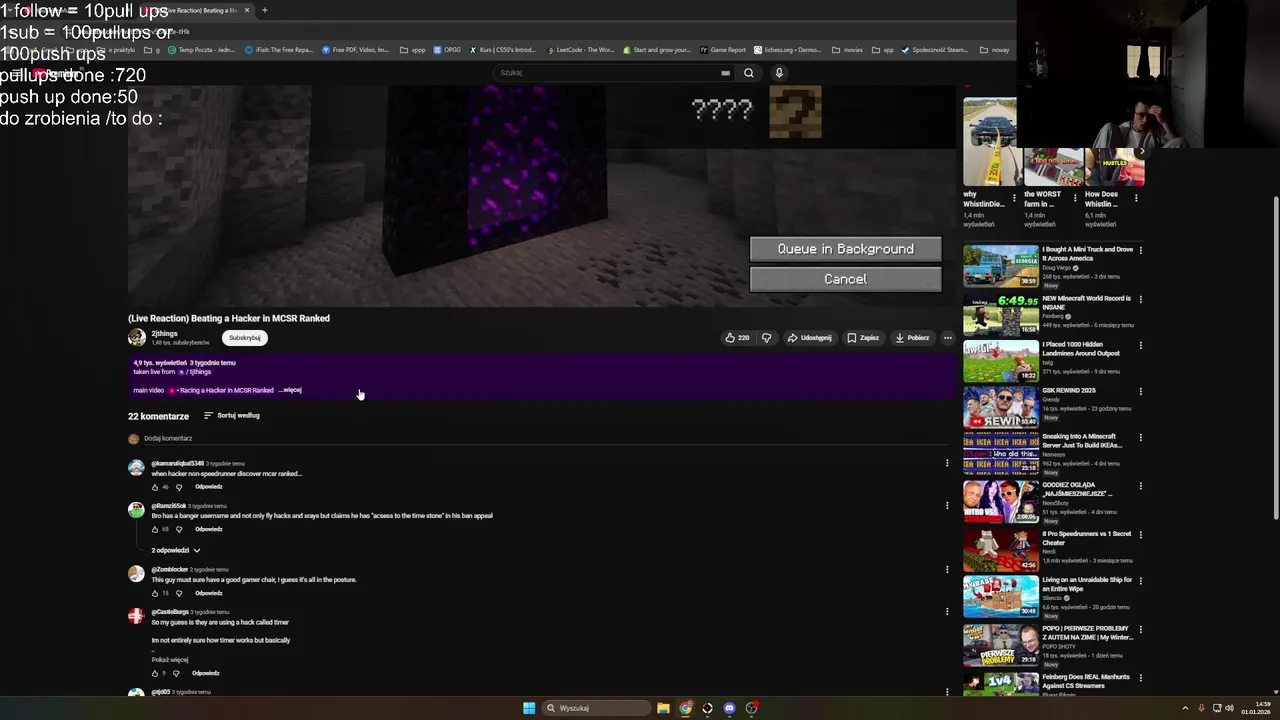This screenshot has height=720, width=1280.
Task: Open options menu for the kamaruliqbal5348 comment
Action: [947, 463]
